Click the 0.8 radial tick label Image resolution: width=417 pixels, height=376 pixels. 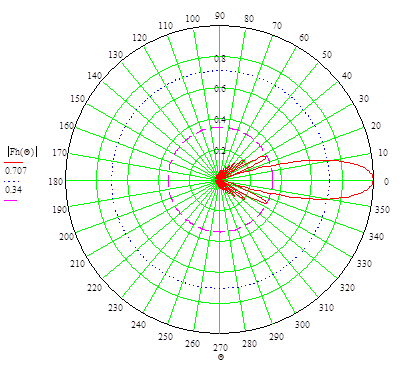tap(220, 59)
